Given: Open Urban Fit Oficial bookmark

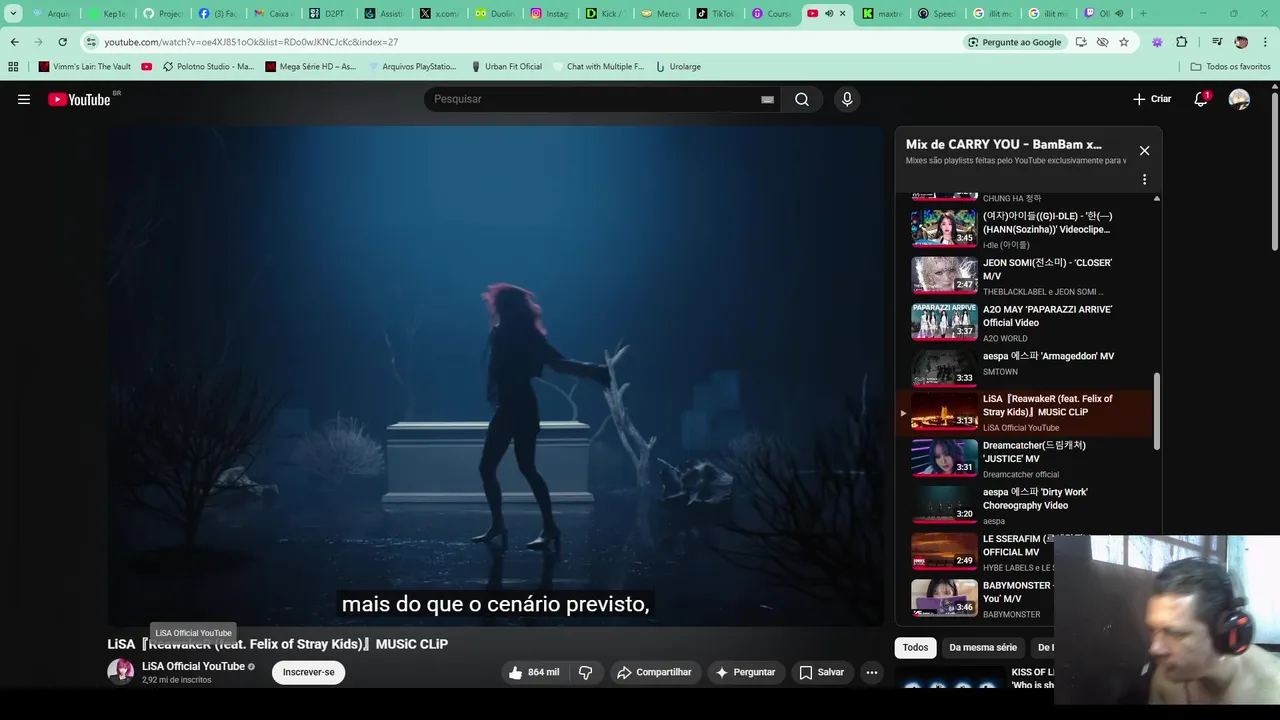Looking at the screenshot, I should 506,67.
